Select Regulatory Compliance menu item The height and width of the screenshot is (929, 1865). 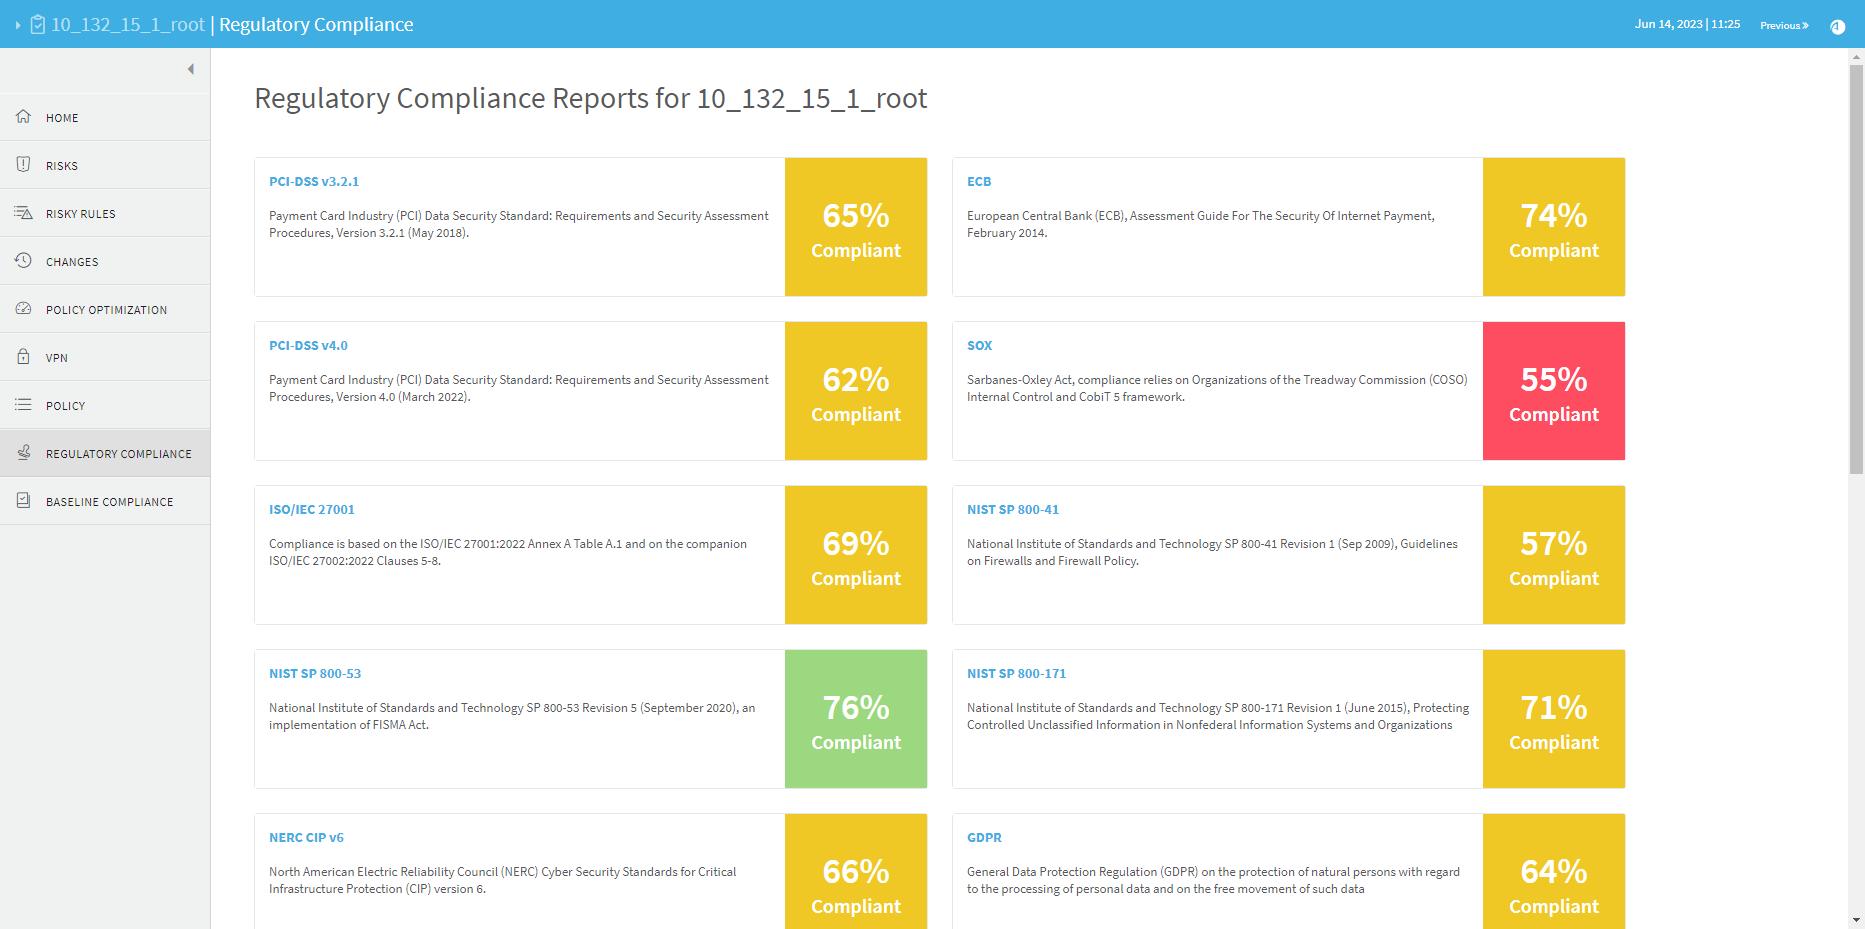tap(118, 454)
